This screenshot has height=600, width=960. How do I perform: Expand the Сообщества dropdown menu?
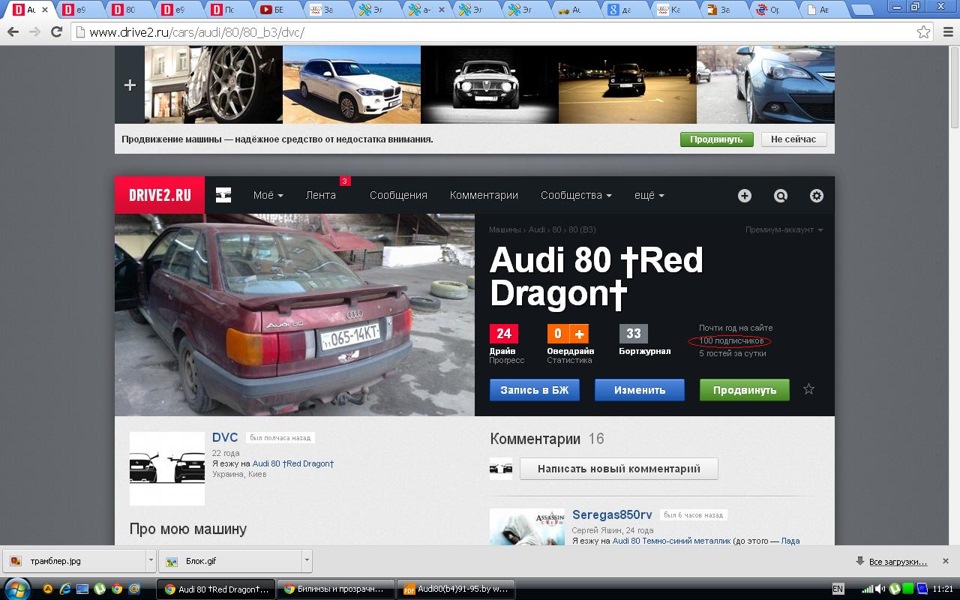(576, 195)
